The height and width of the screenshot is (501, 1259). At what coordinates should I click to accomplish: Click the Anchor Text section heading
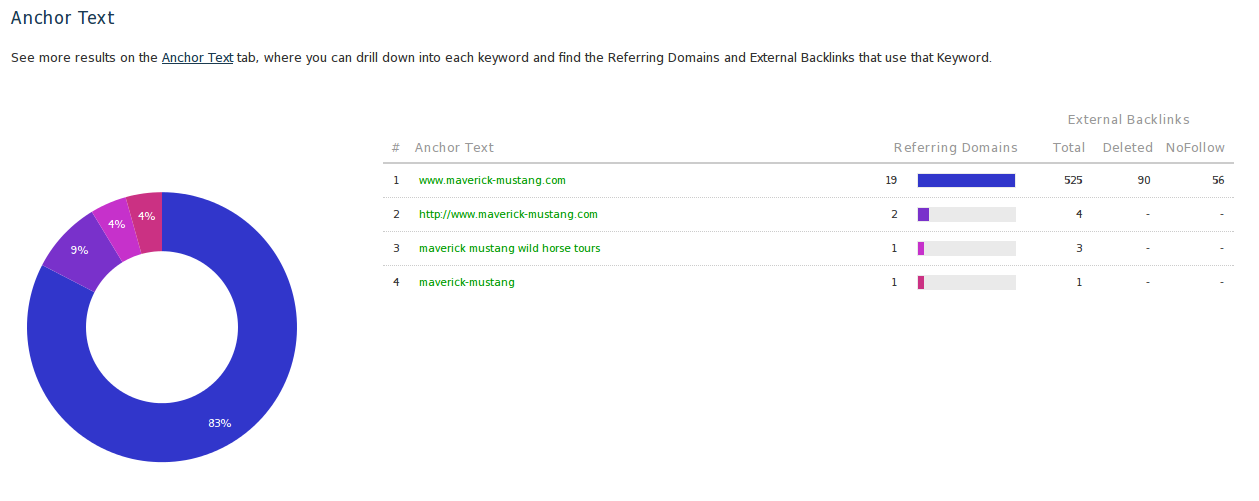62,18
